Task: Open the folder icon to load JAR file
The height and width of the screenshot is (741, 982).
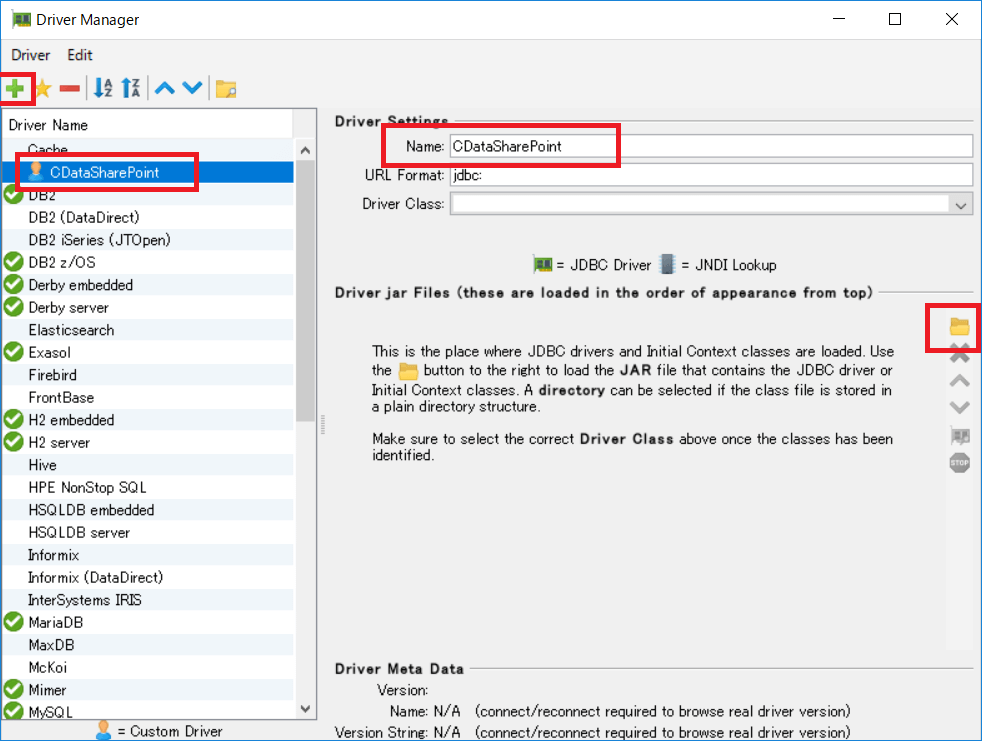Action: 959,326
